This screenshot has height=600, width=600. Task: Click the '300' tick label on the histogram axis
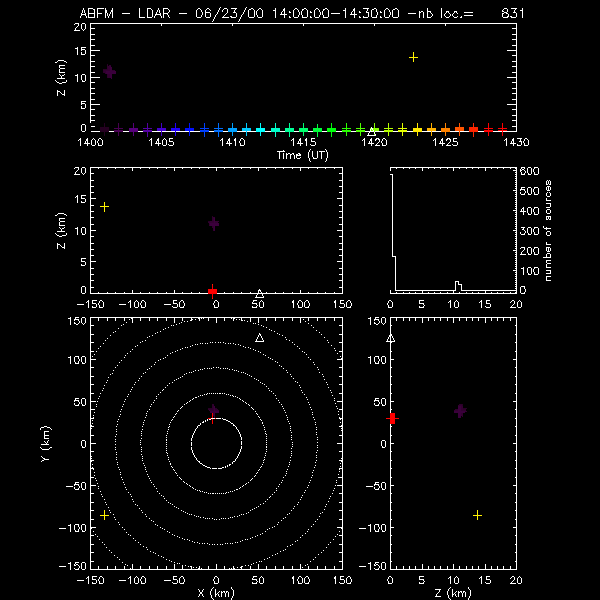pyautogui.click(x=529, y=231)
